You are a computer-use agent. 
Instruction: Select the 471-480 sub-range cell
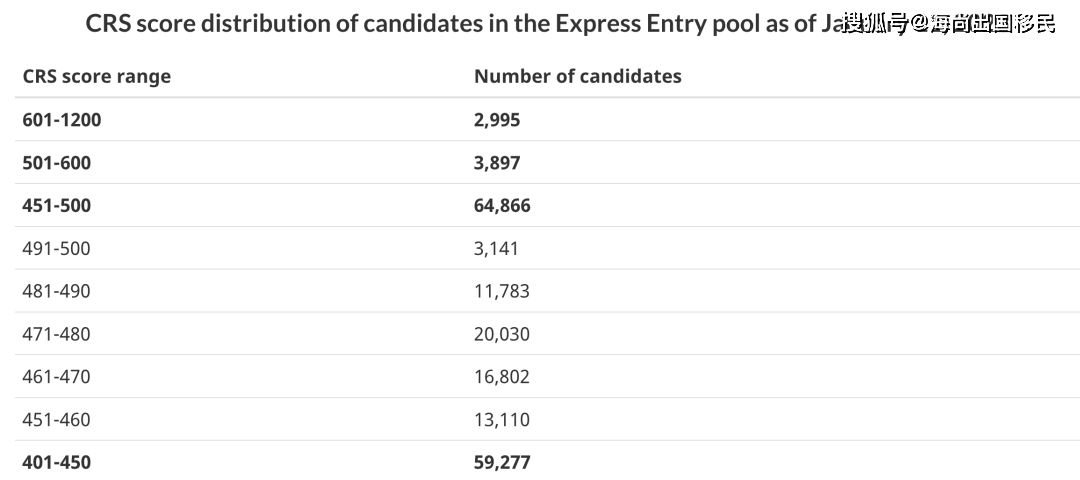(56, 334)
